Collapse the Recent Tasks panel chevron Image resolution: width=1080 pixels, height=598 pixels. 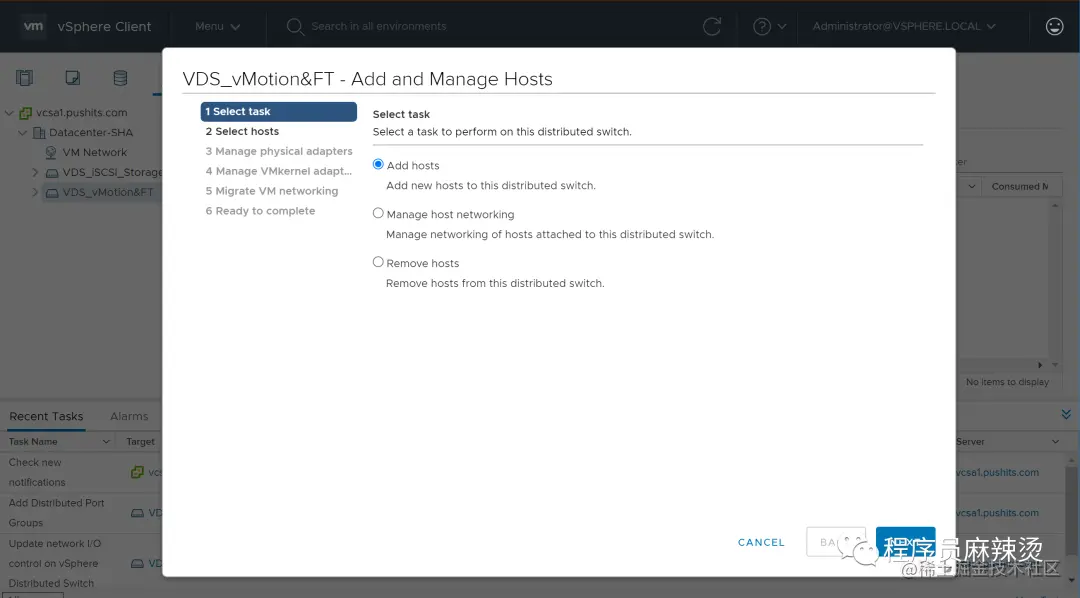1066,414
